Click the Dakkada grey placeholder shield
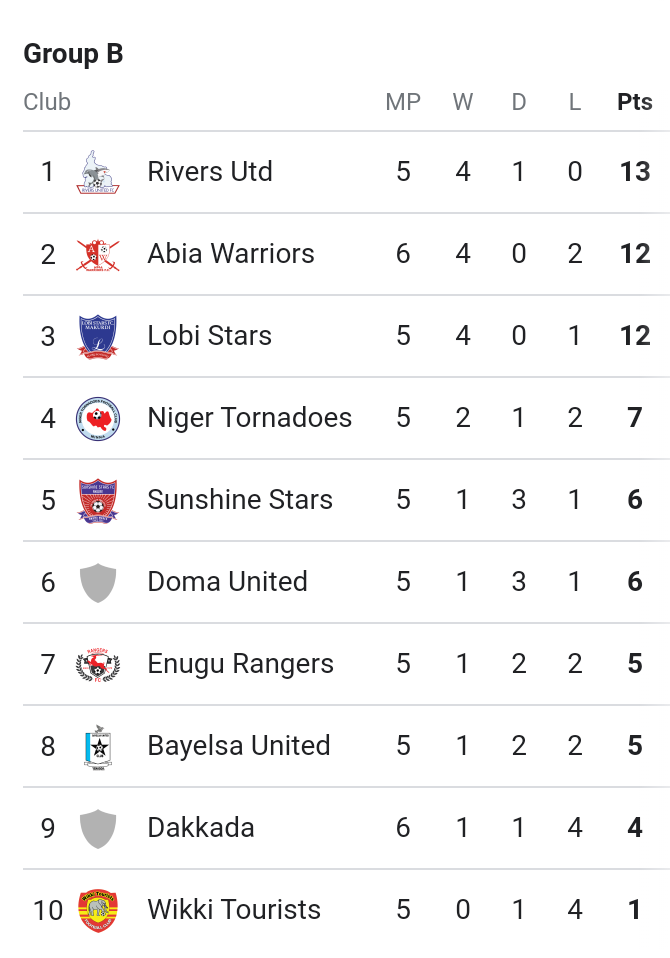This screenshot has height=958, width=670. [98, 829]
